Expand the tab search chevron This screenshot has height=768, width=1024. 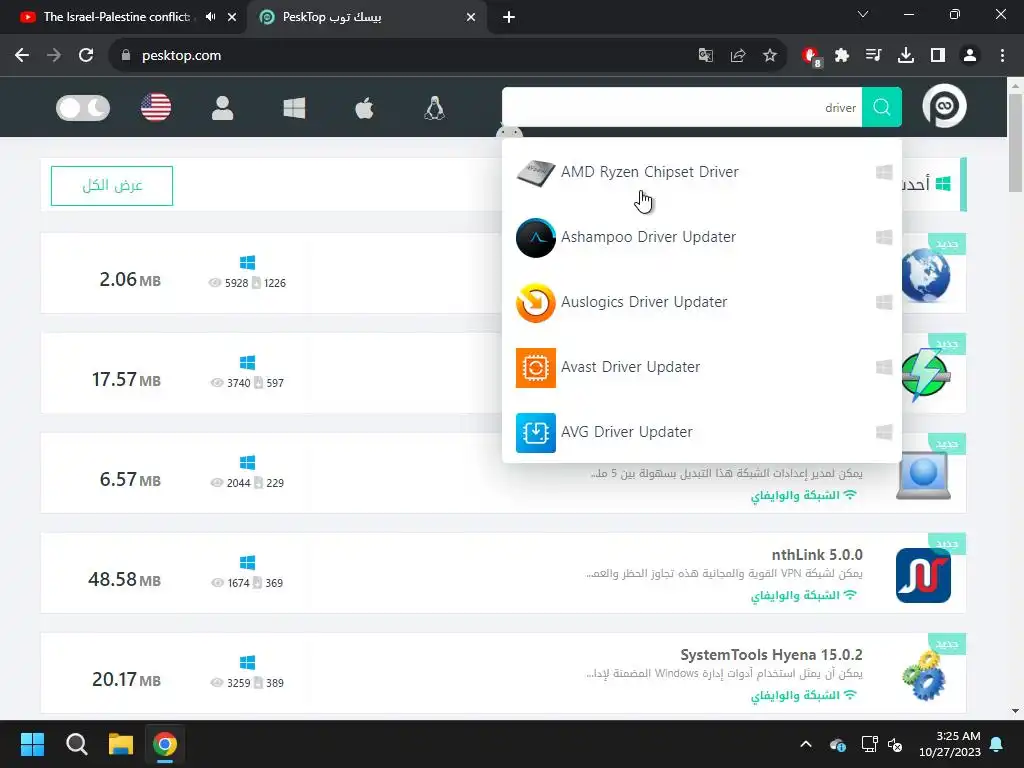(x=863, y=14)
